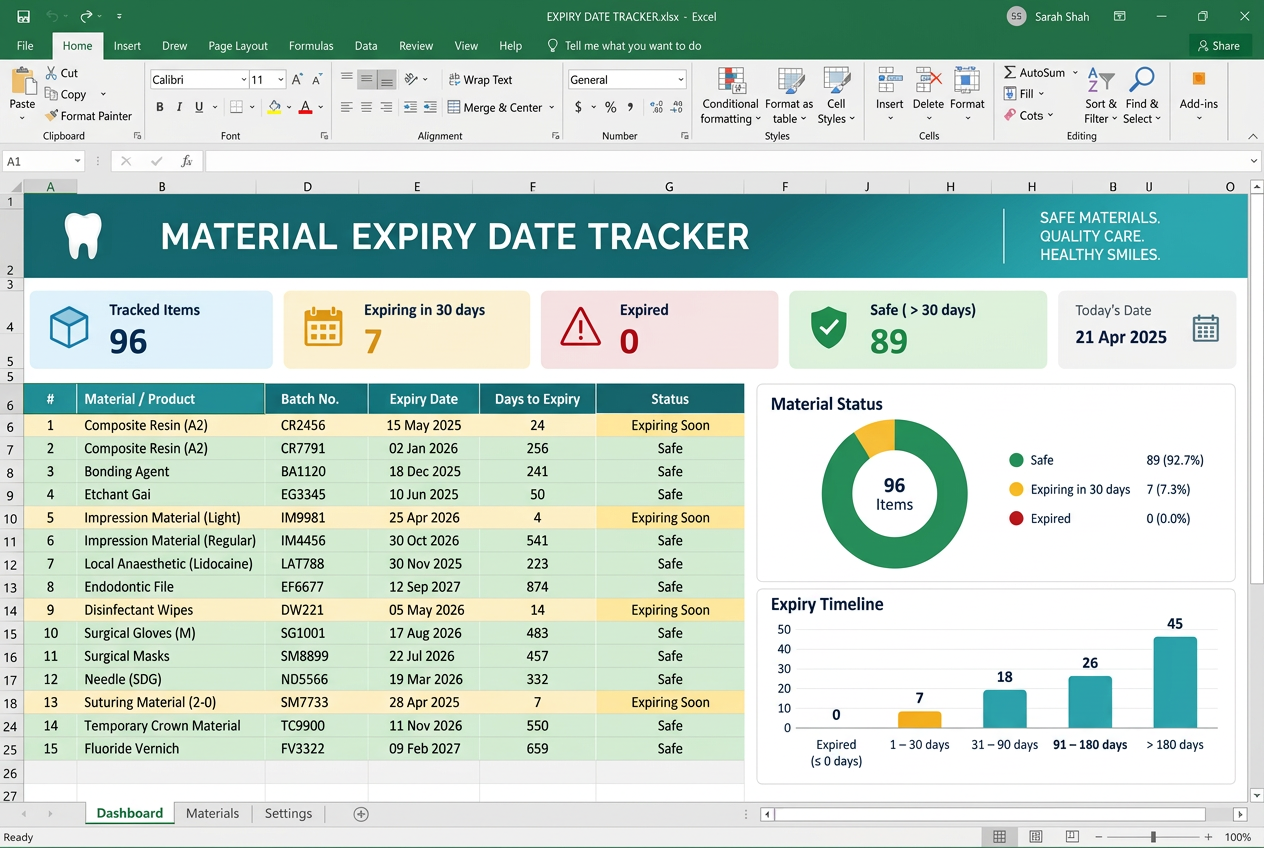Align text left in the ribbon
This screenshot has height=848, width=1264.
click(347, 107)
